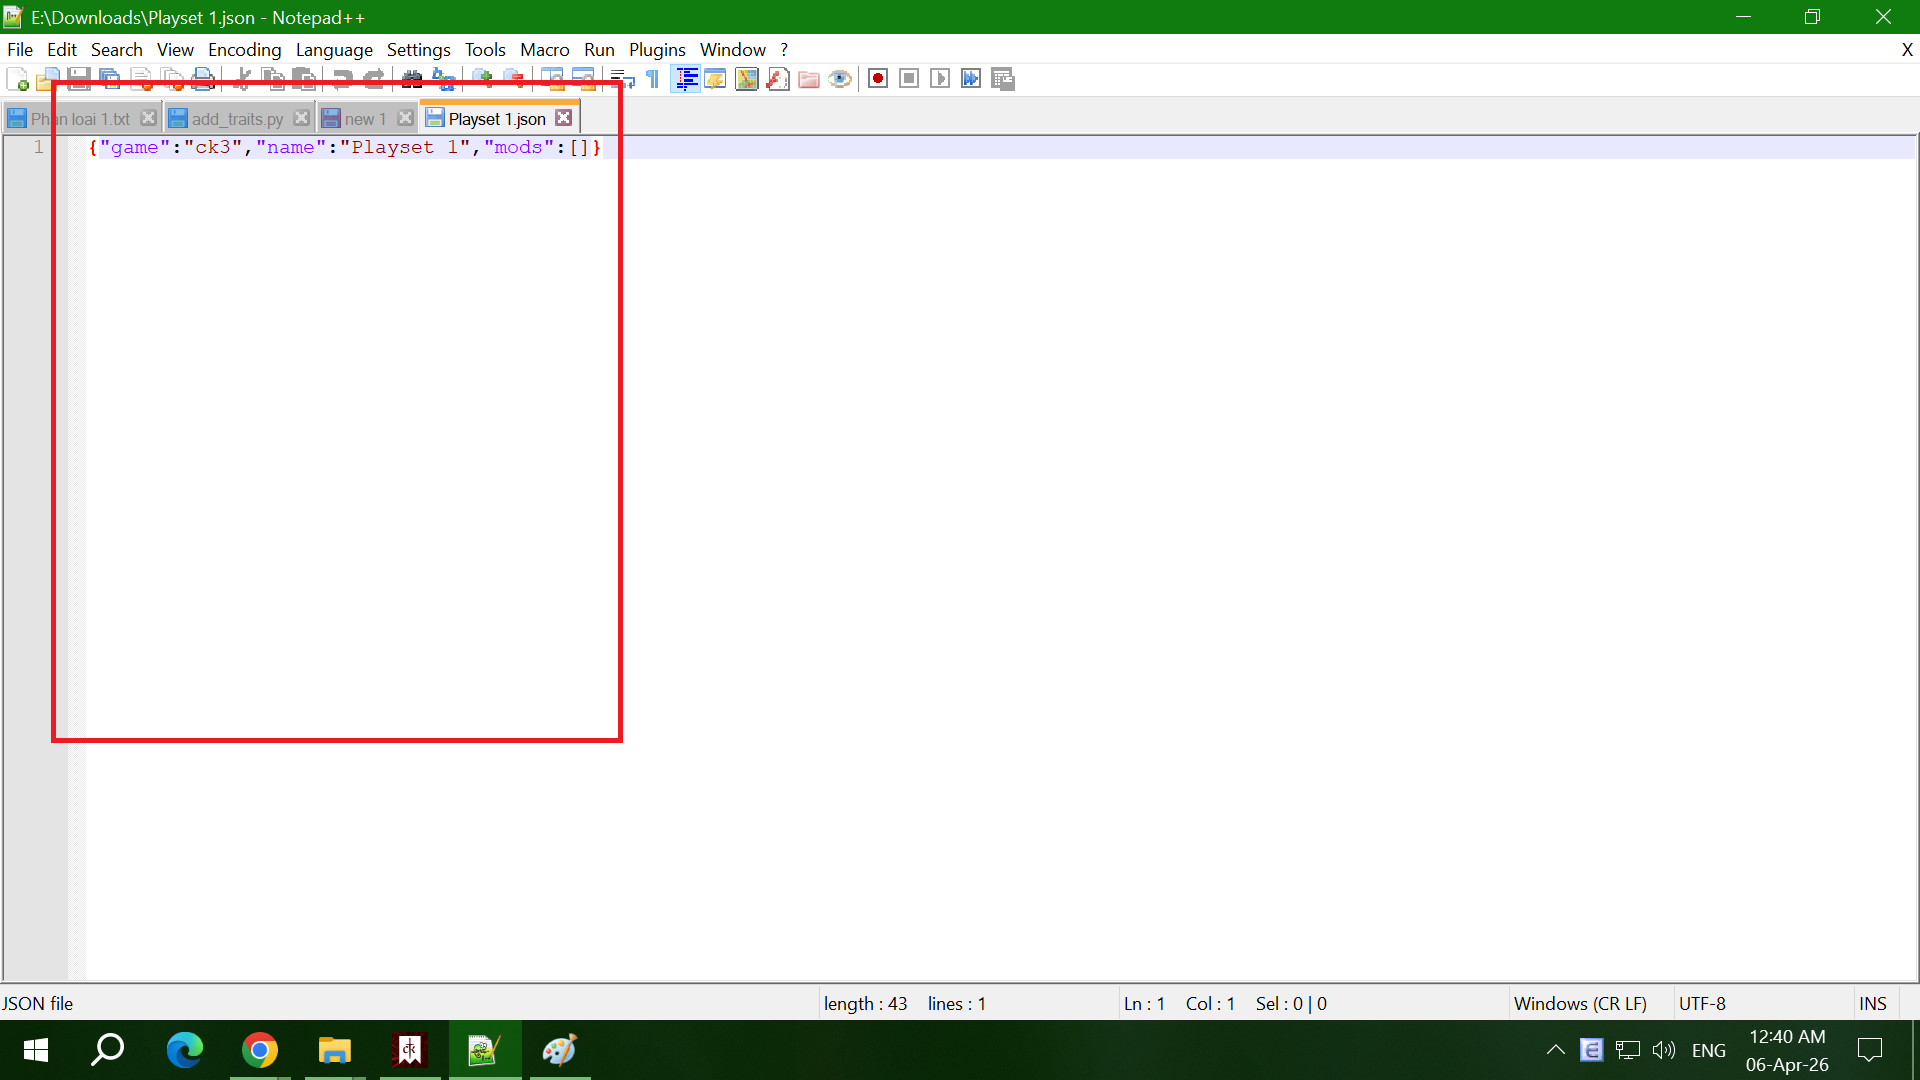The height and width of the screenshot is (1080, 1920).
Task: Open the Macro menu
Action: pyautogui.click(x=545, y=50)
